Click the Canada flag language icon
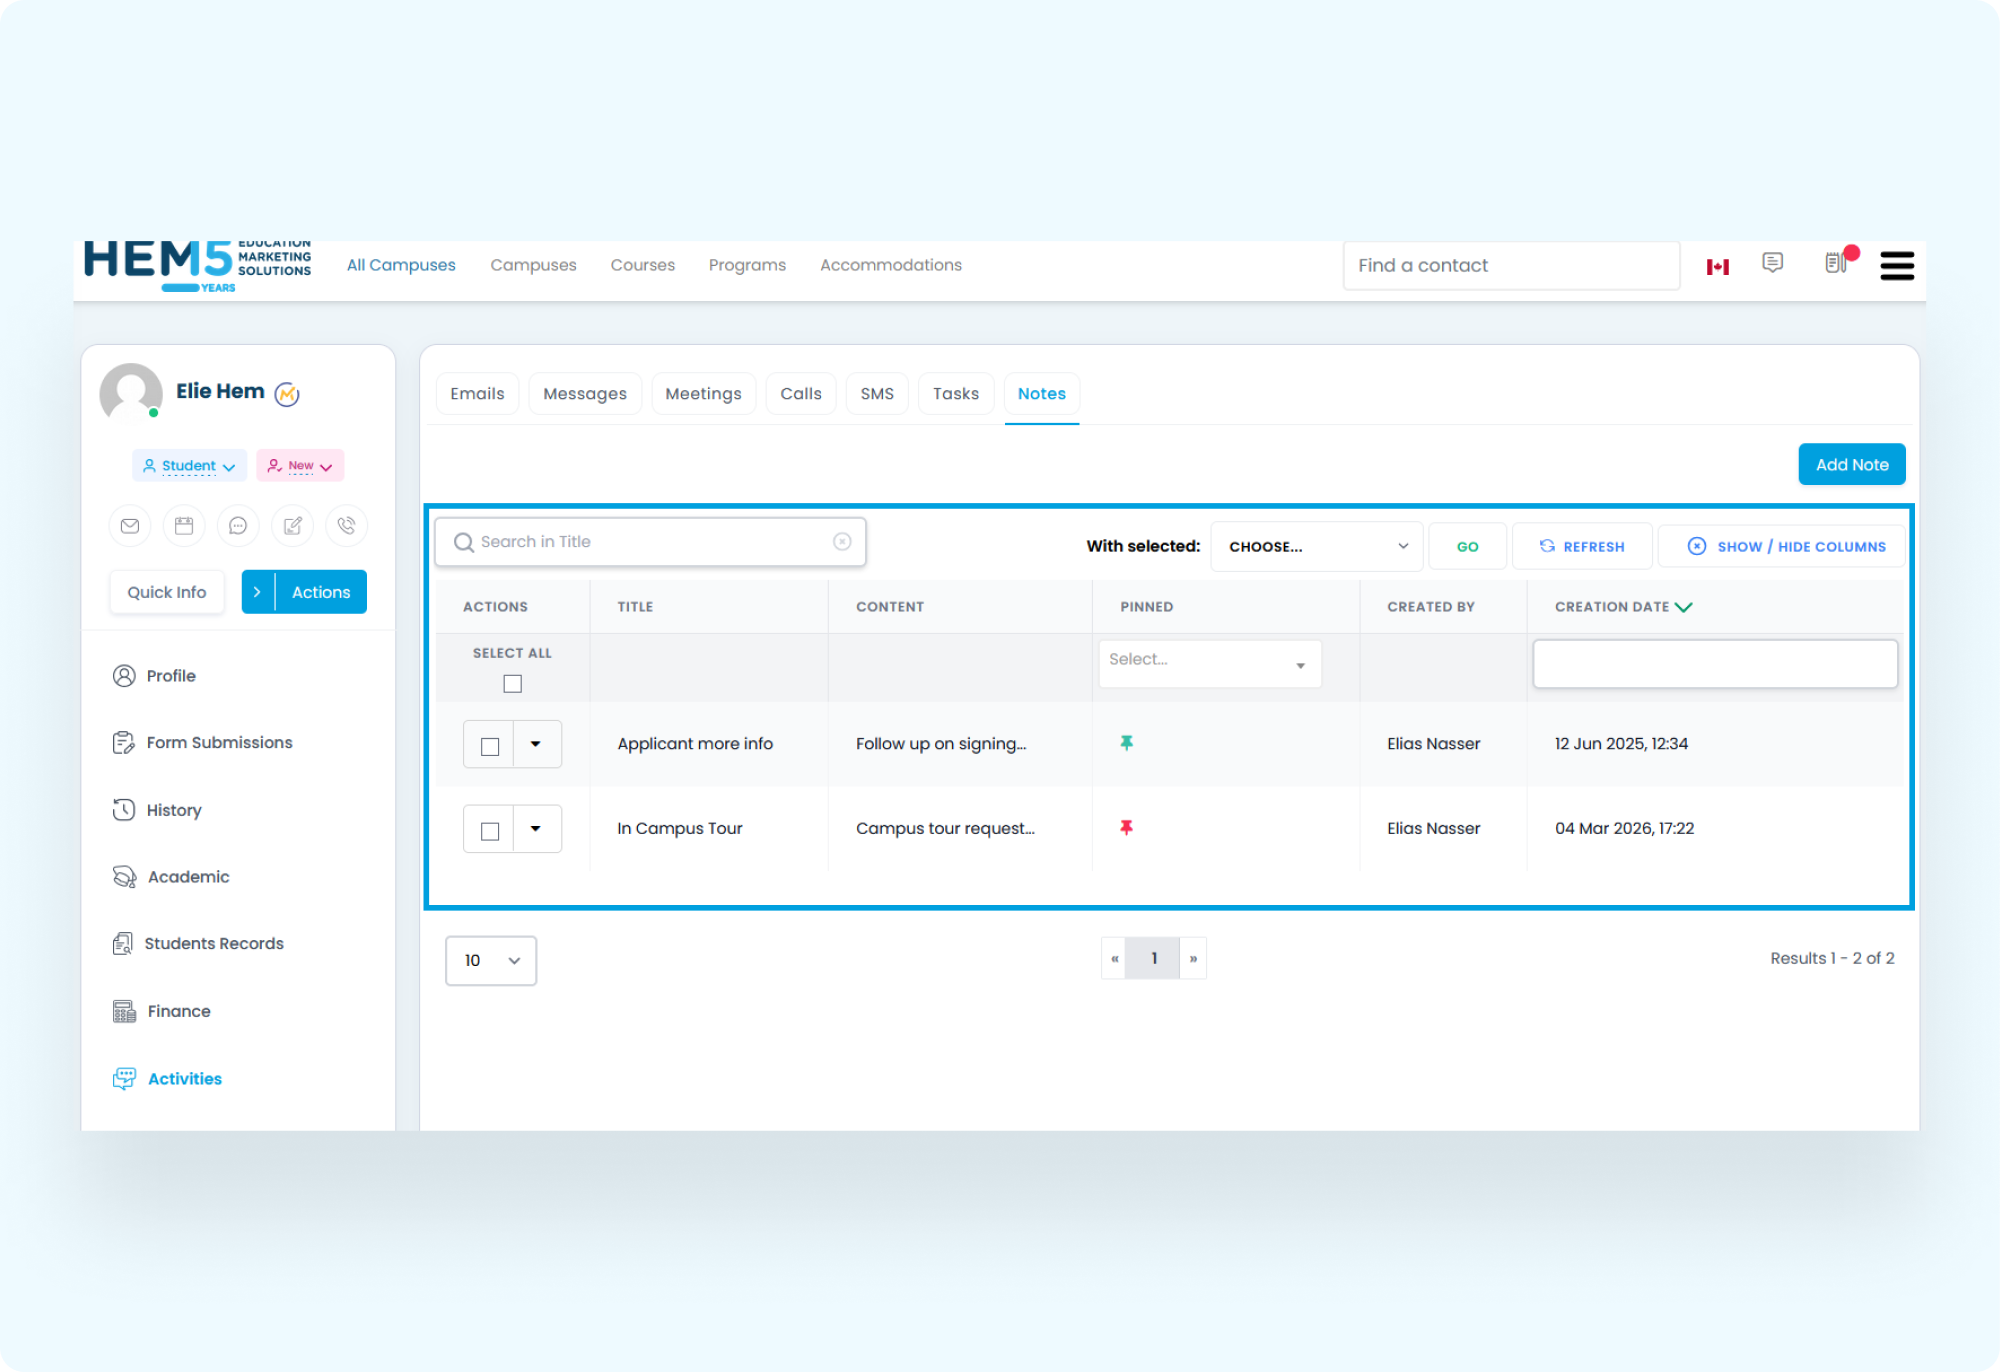Image resolution: width=2000 pixels, height=1372 pixels. (1718, 266)
